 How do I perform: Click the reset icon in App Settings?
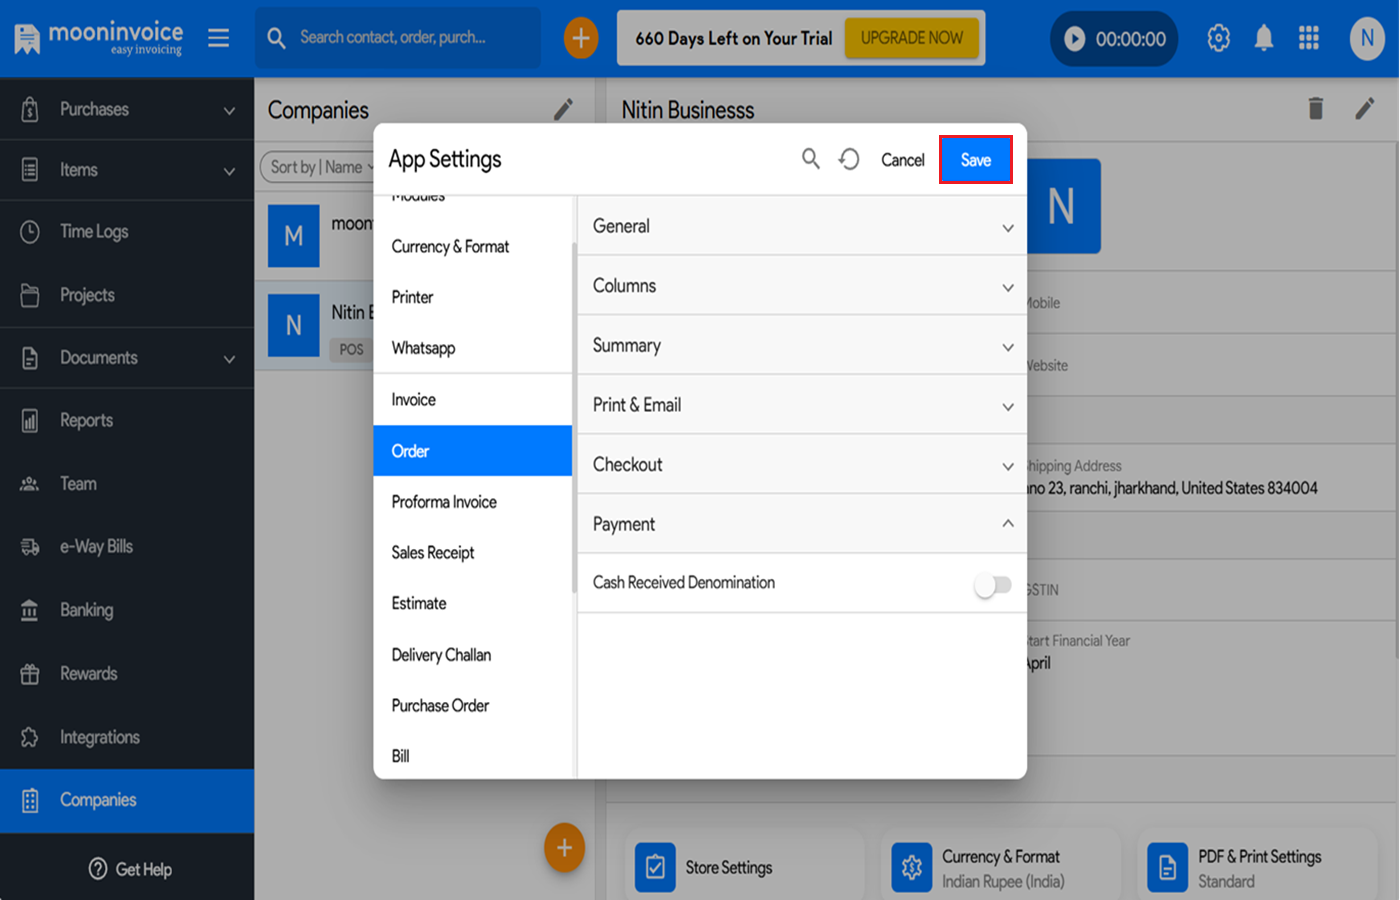point(849,159)
